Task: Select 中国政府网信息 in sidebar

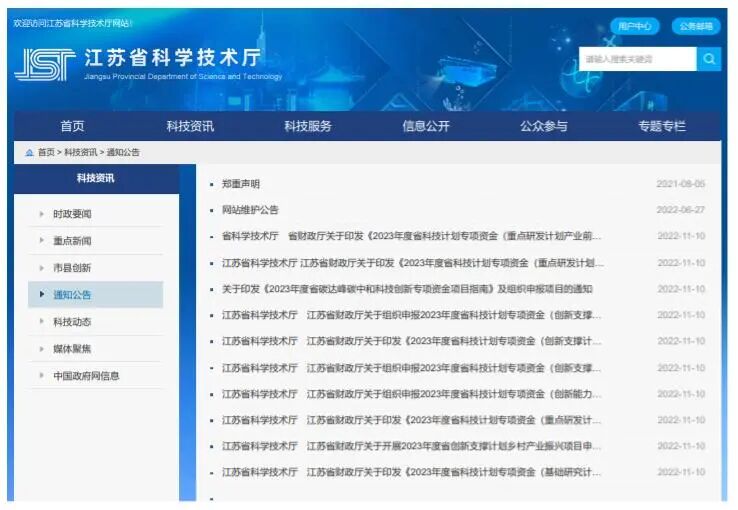Action: (x=86, y=376)
